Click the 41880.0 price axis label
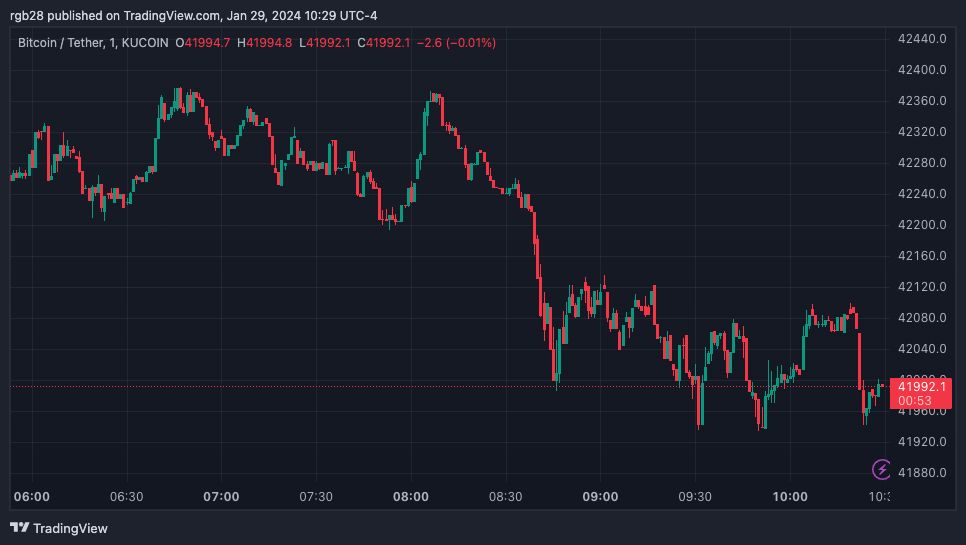This screenshot has height=545, width=966. point(922,473)
